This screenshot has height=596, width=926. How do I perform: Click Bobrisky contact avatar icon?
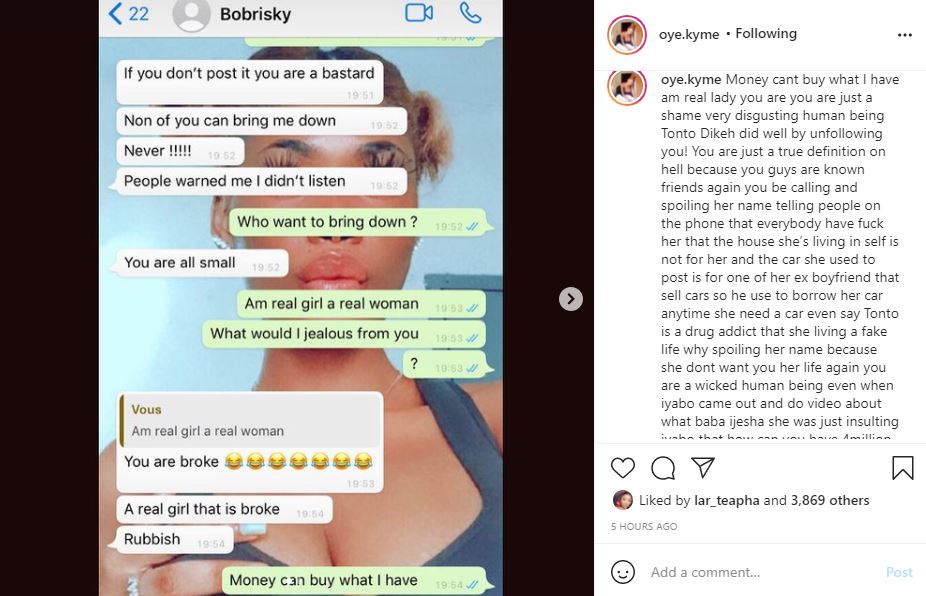(191, 15)
